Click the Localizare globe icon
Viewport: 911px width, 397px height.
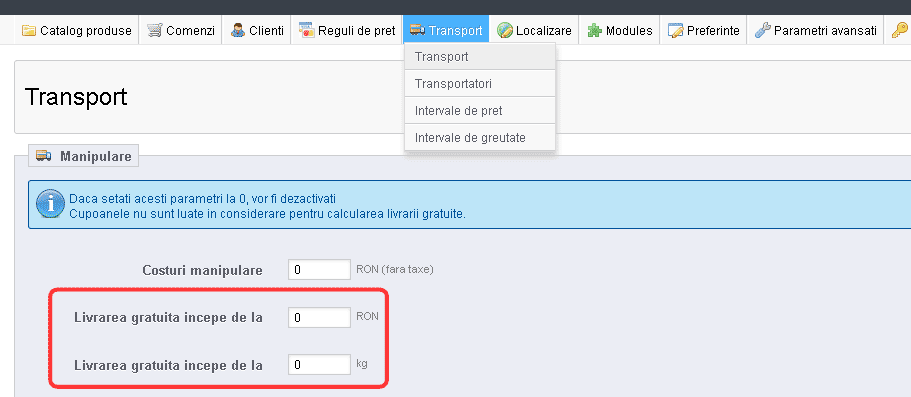[504, 30]
